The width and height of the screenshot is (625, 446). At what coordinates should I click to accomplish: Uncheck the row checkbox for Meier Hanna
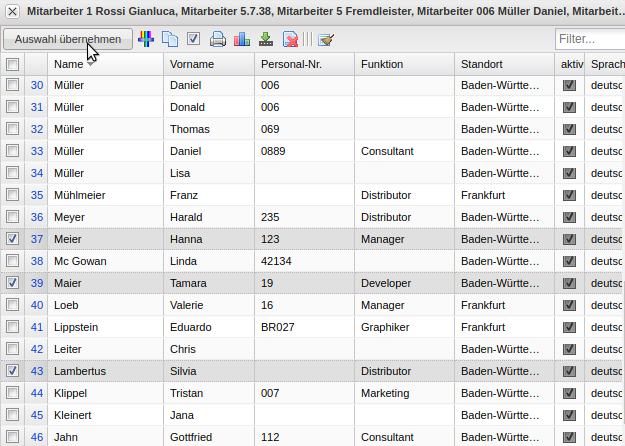[12, 239]
